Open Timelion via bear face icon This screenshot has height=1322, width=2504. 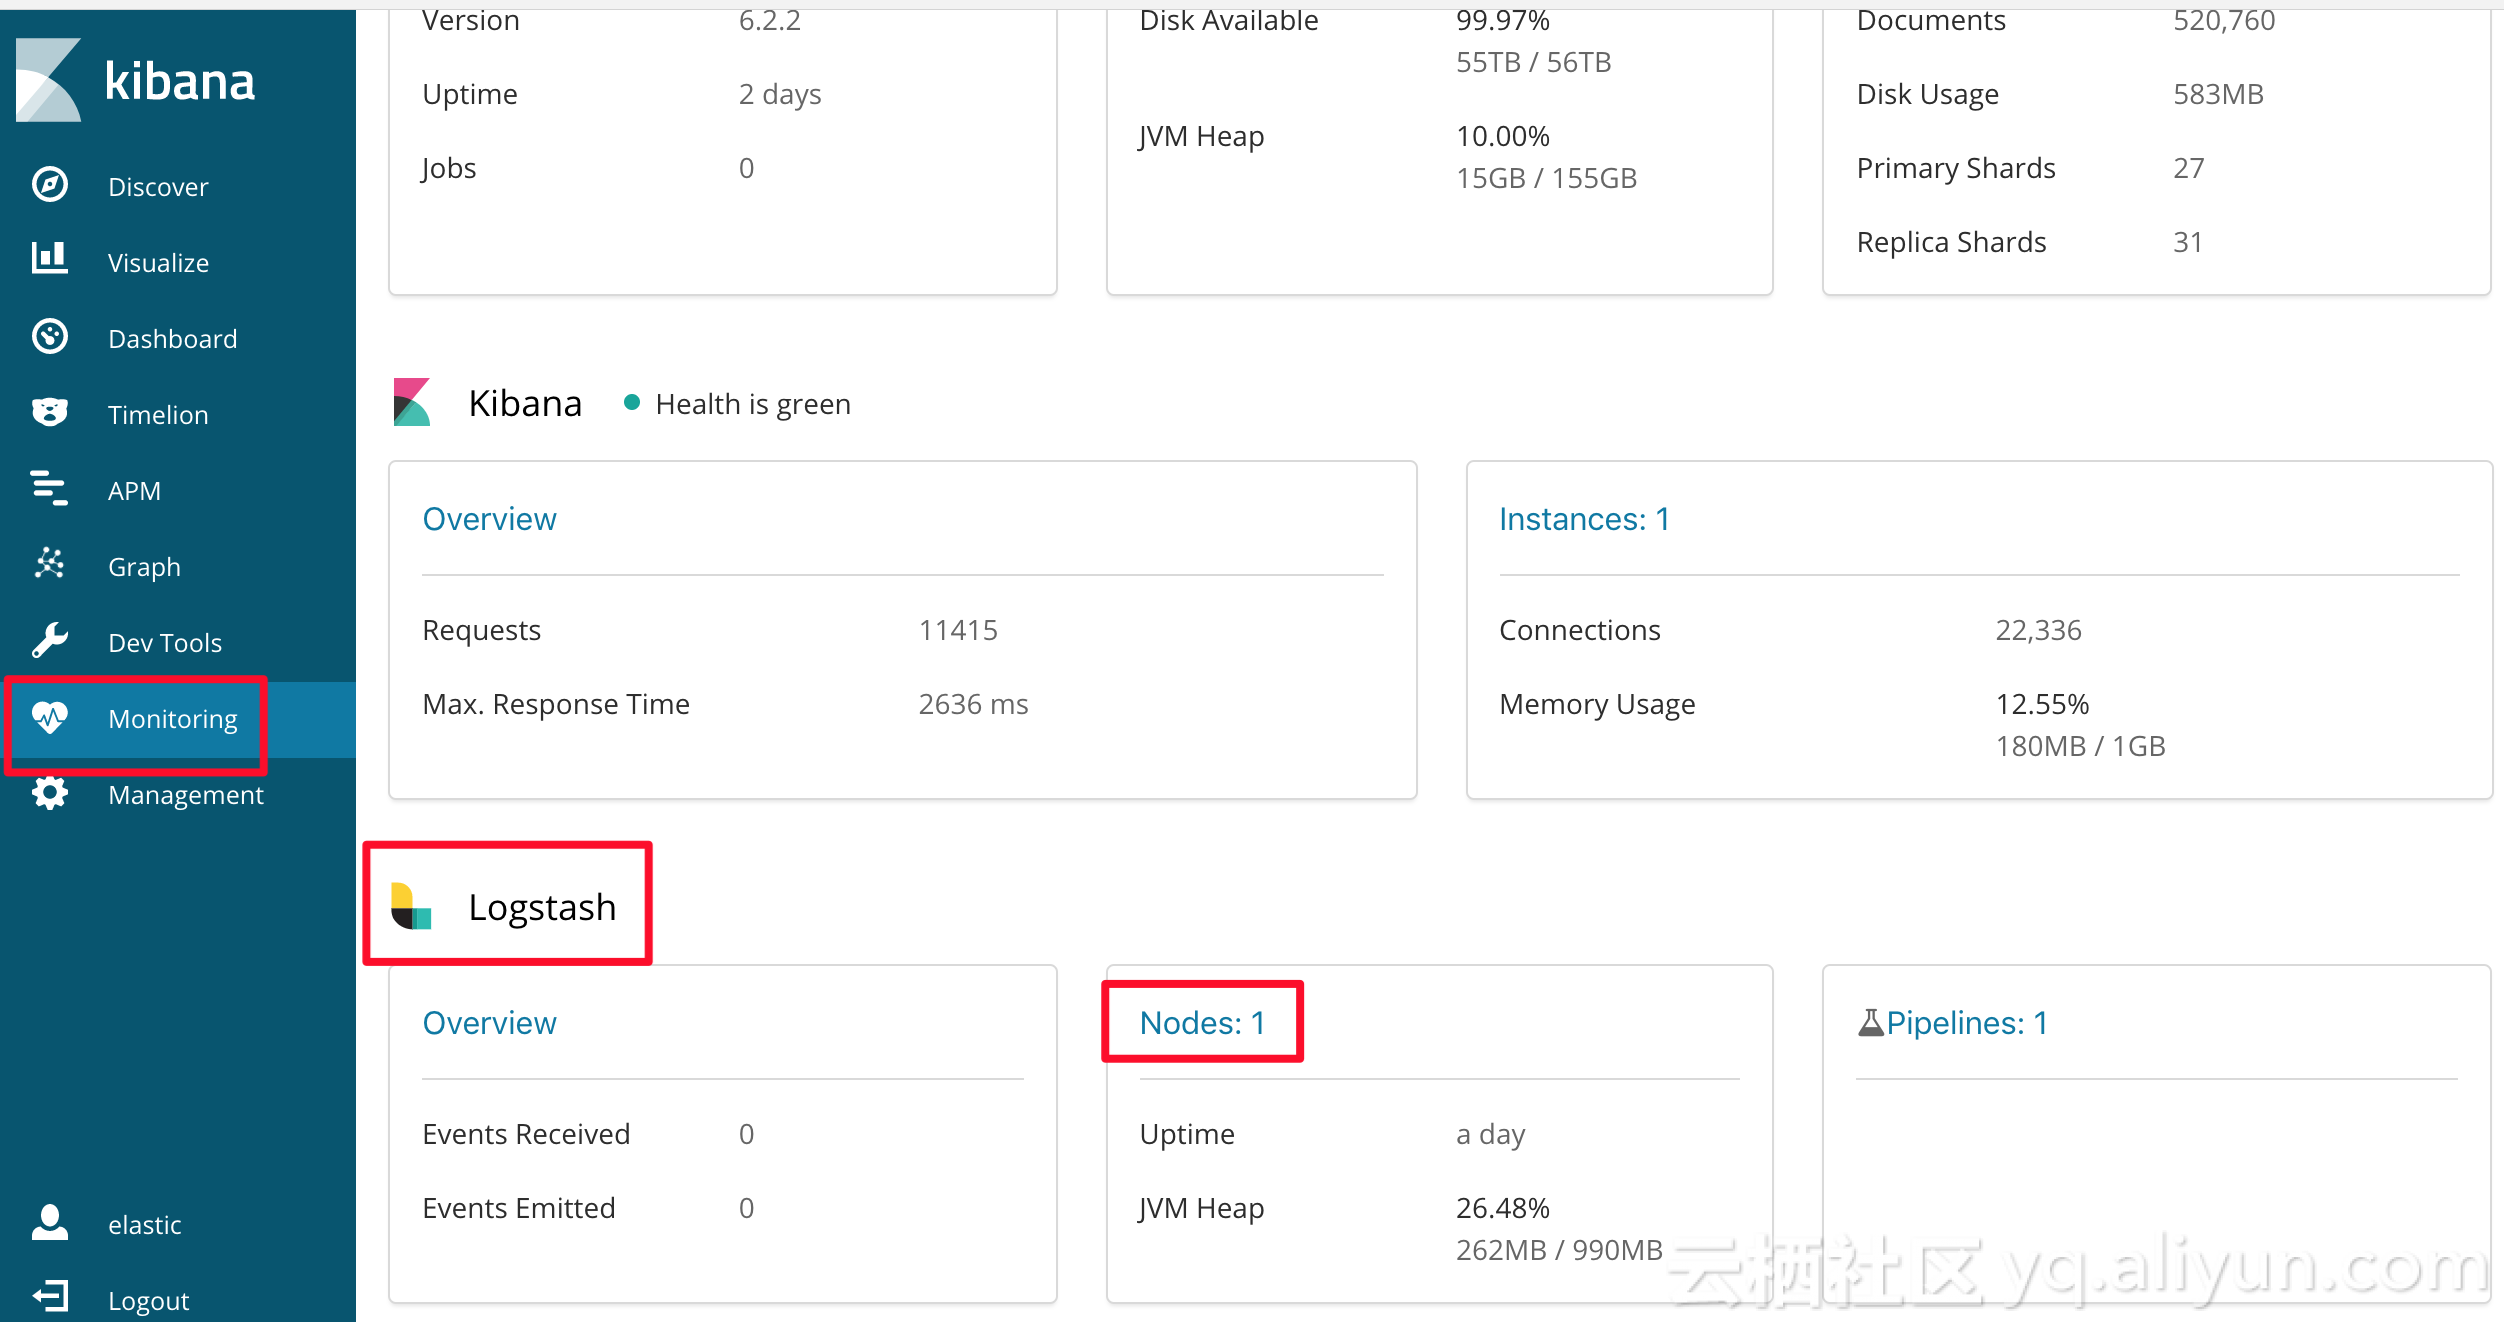[50, 412]
